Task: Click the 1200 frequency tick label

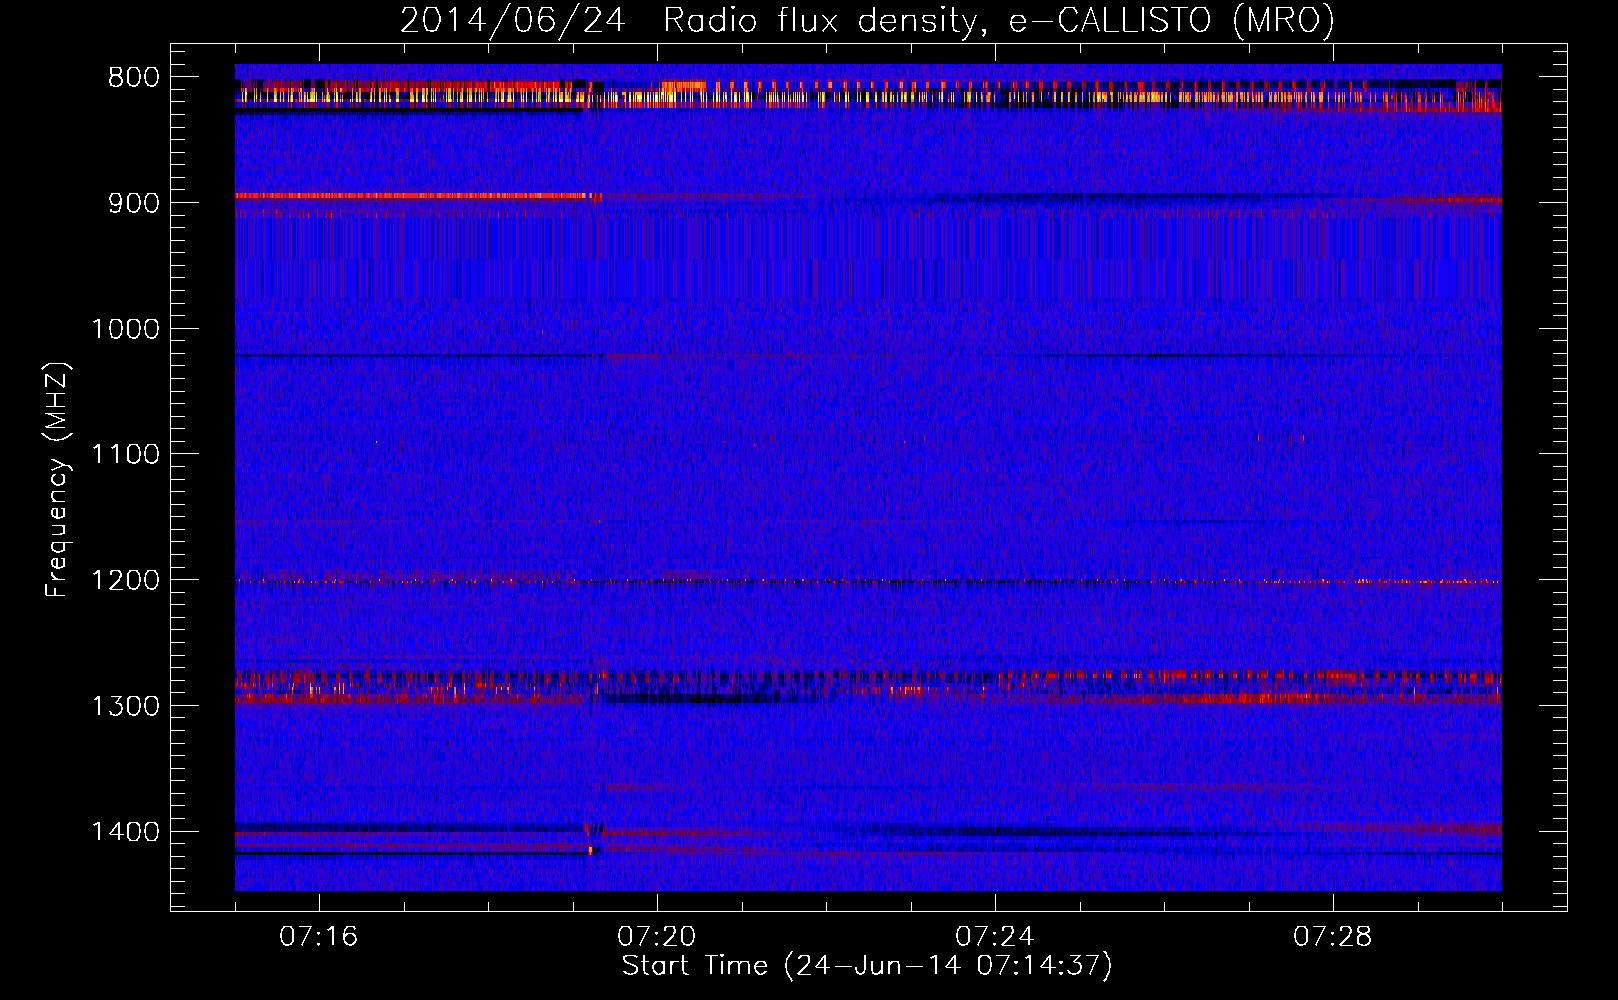Action: pos(125,581)
